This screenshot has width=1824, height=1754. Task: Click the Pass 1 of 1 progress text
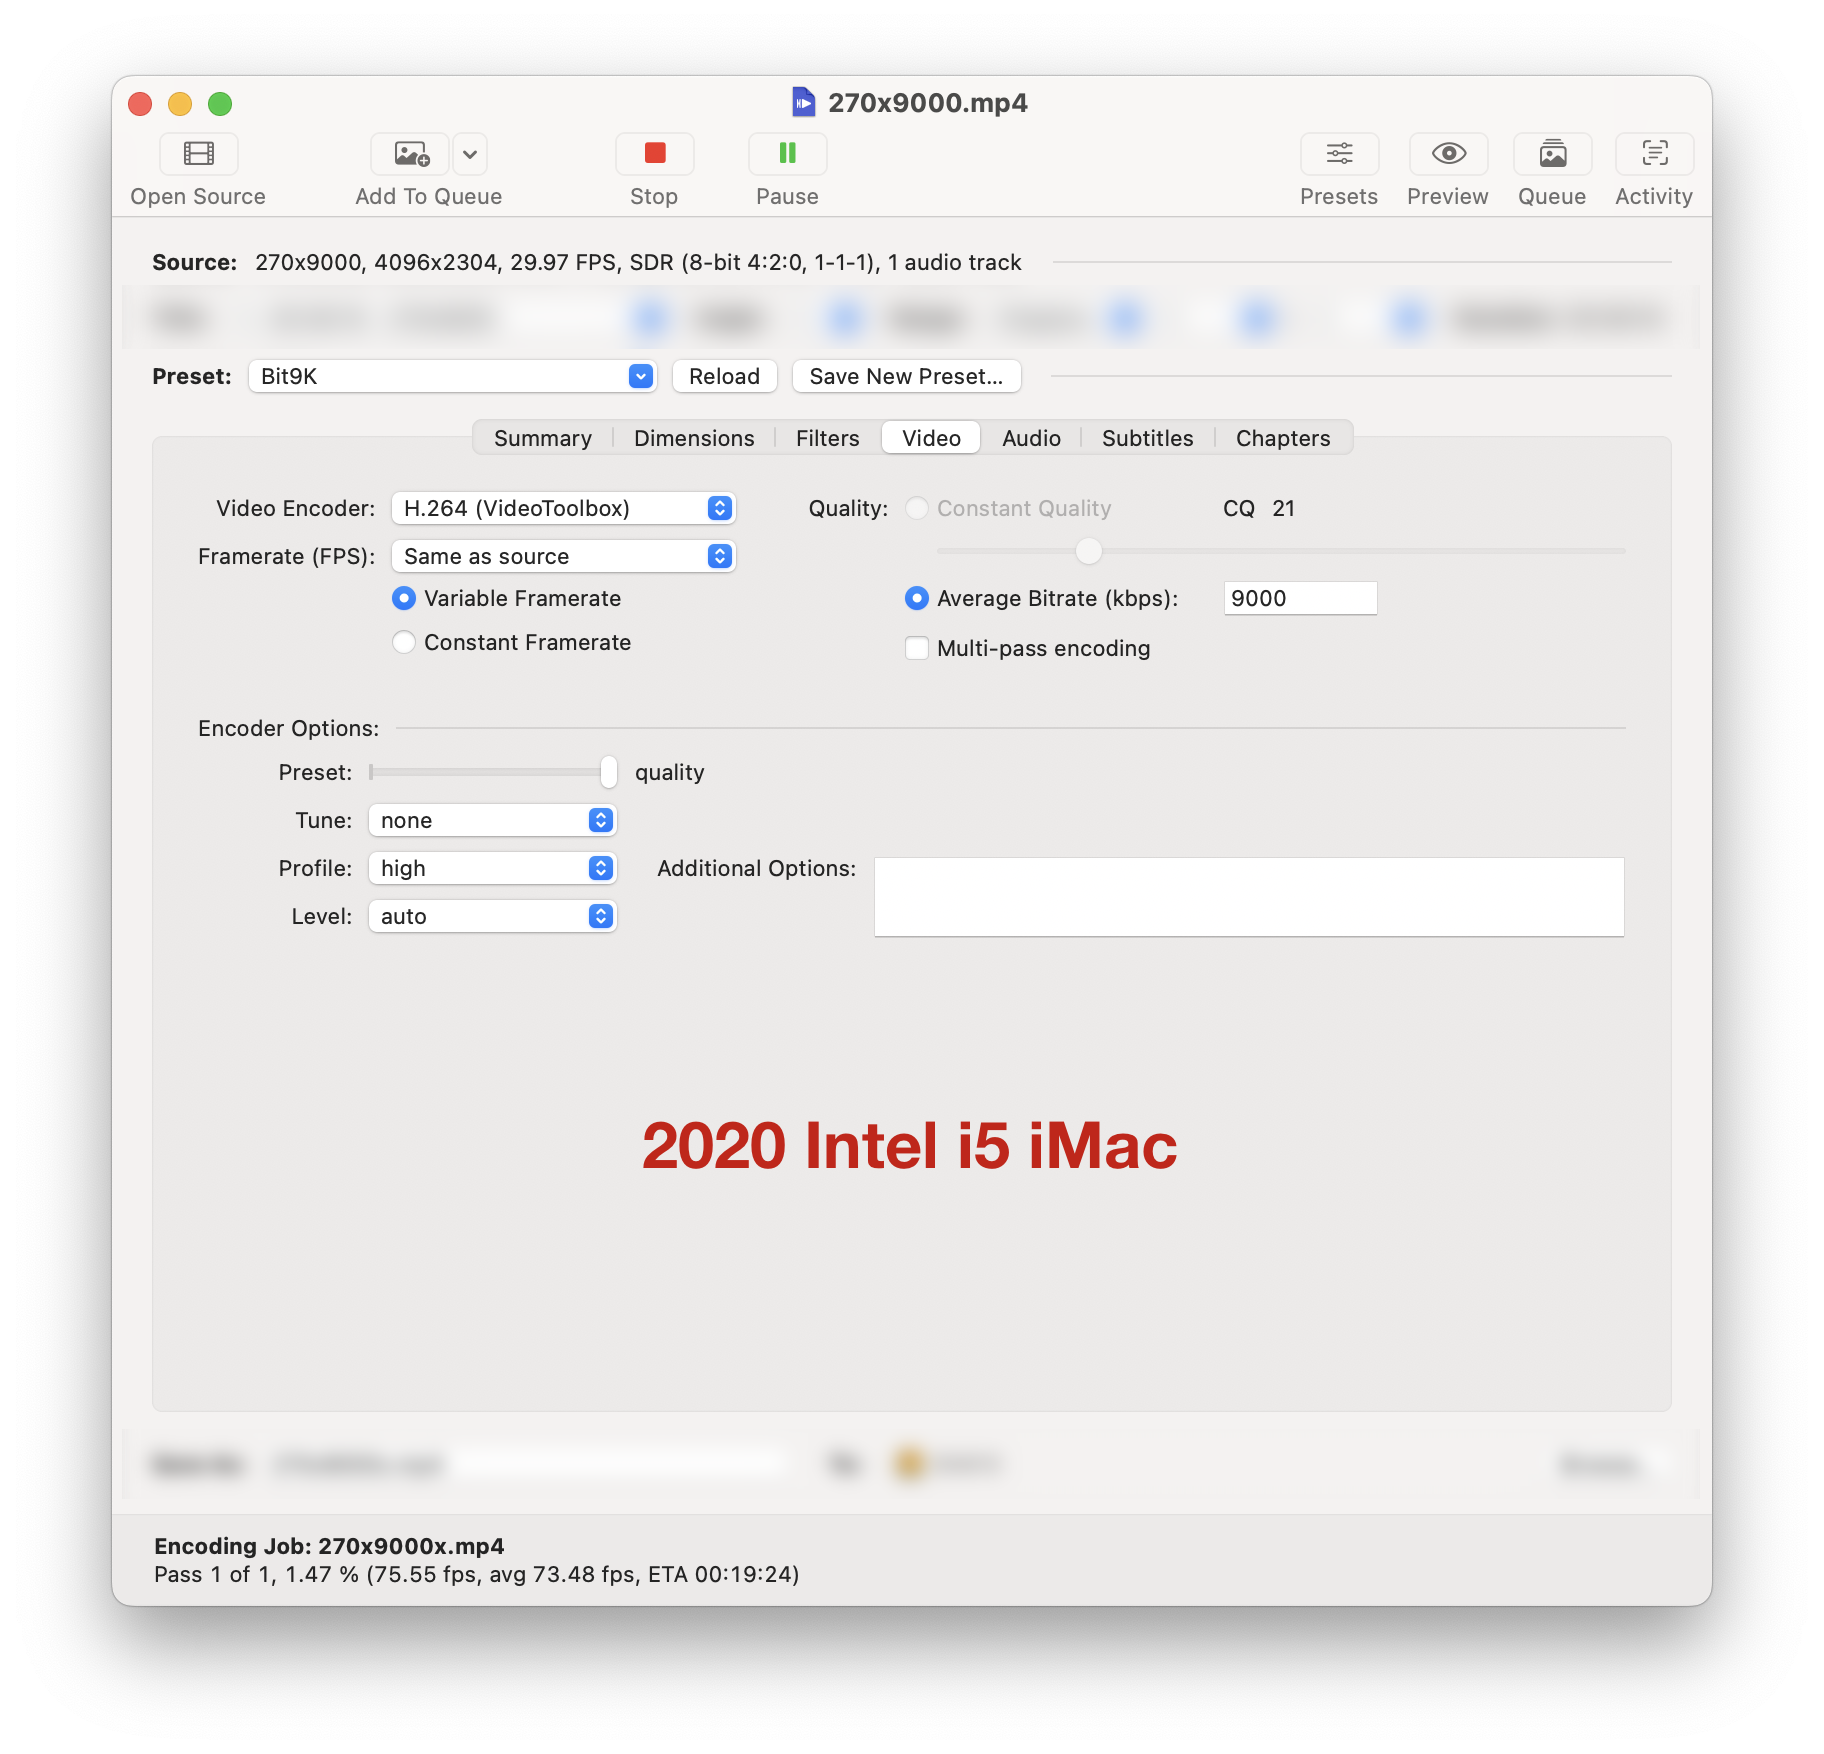[477, 1574]
